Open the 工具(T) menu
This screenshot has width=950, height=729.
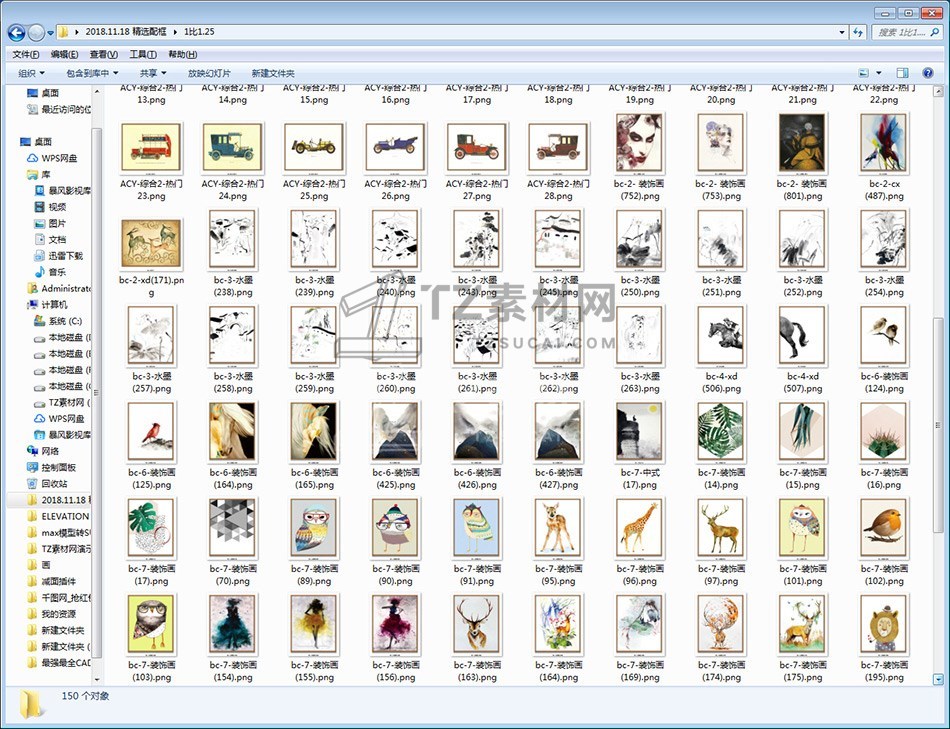pos(143,55)
